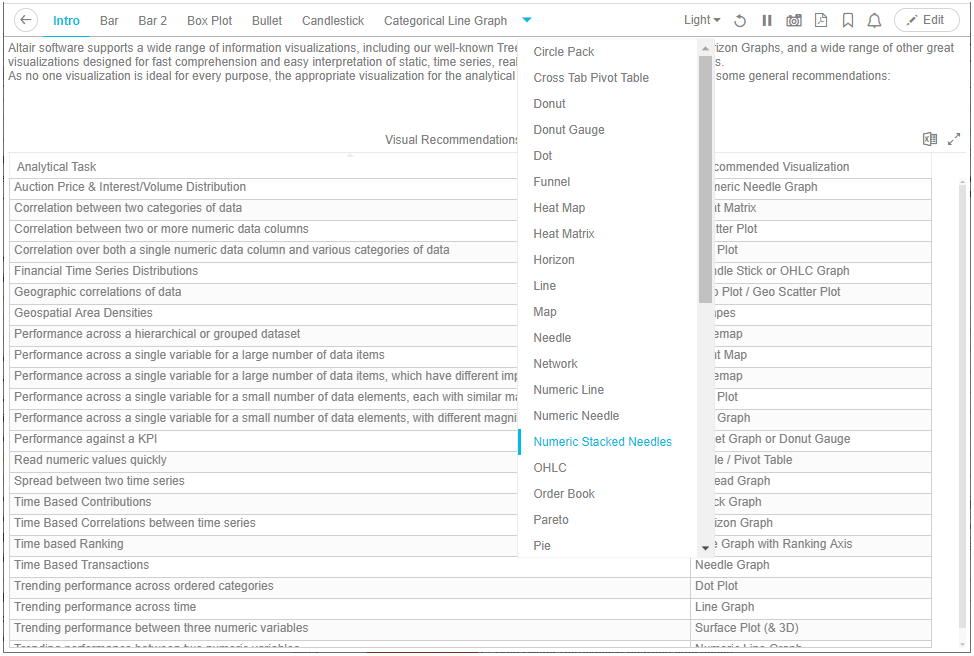Pick Donut from the dashboard list
This screenshot has height=656, width=974.
click(608, 104)
